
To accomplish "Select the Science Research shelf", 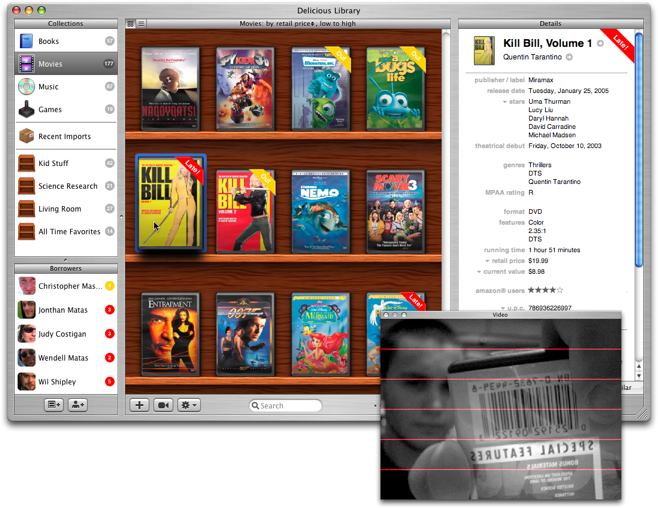I will (66, 186).
